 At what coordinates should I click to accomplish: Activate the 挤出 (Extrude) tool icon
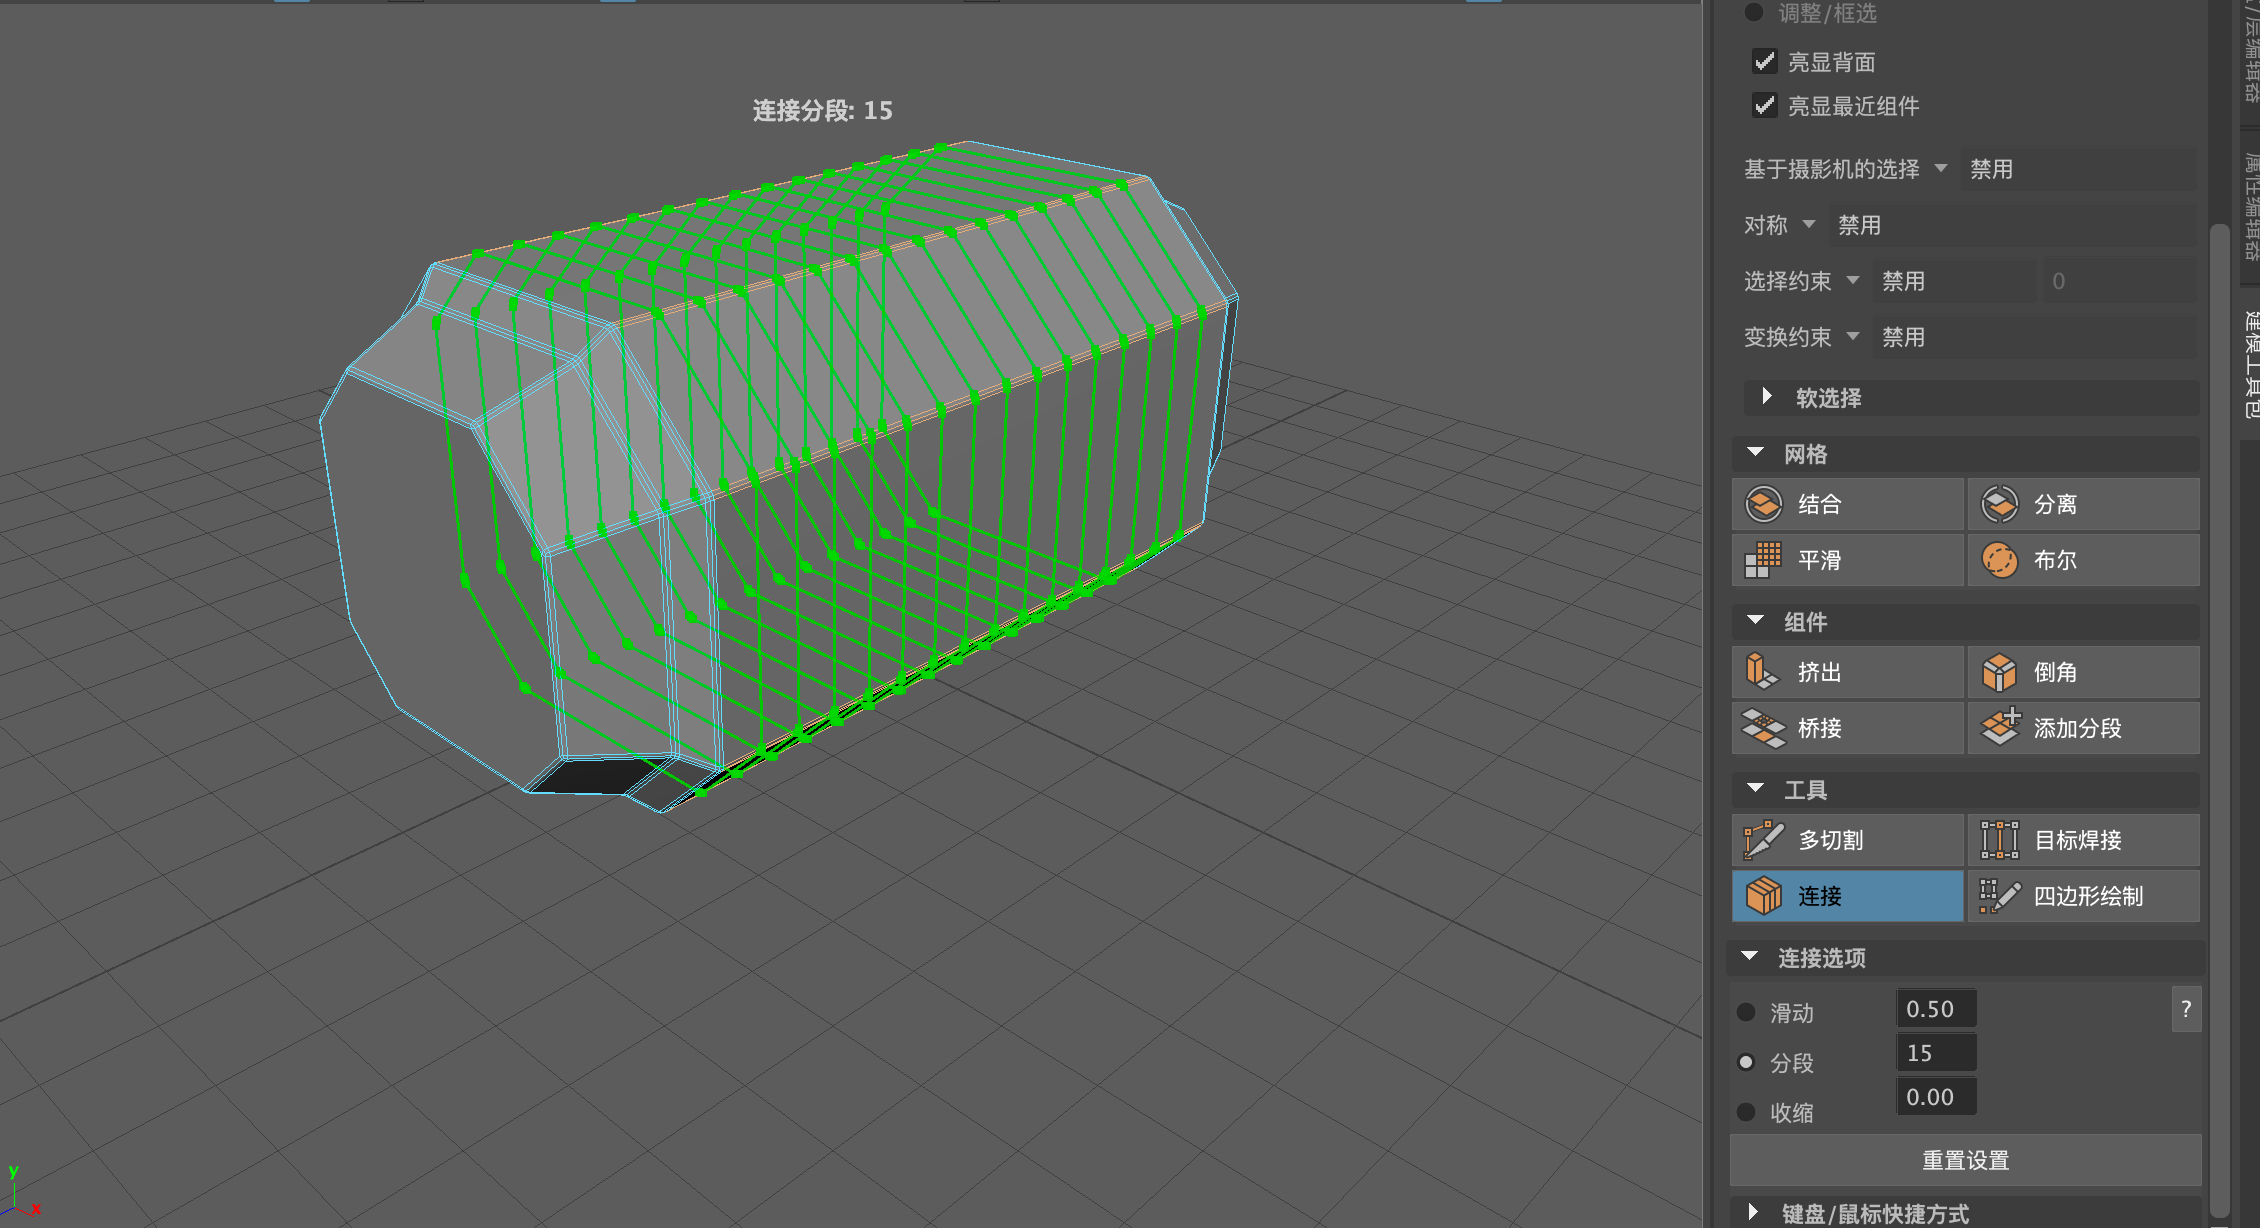(x=1764, y=672)
